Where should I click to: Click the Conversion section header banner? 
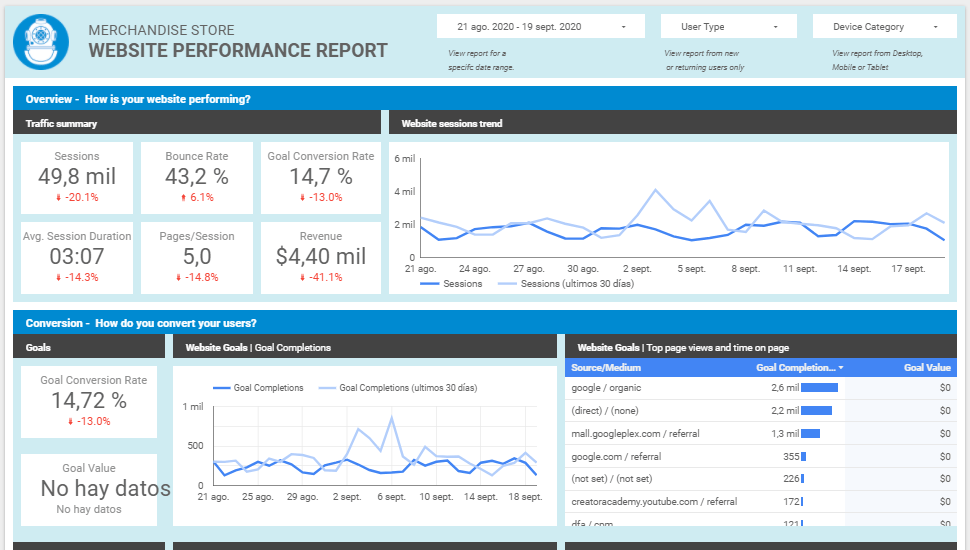coord(484,323)
